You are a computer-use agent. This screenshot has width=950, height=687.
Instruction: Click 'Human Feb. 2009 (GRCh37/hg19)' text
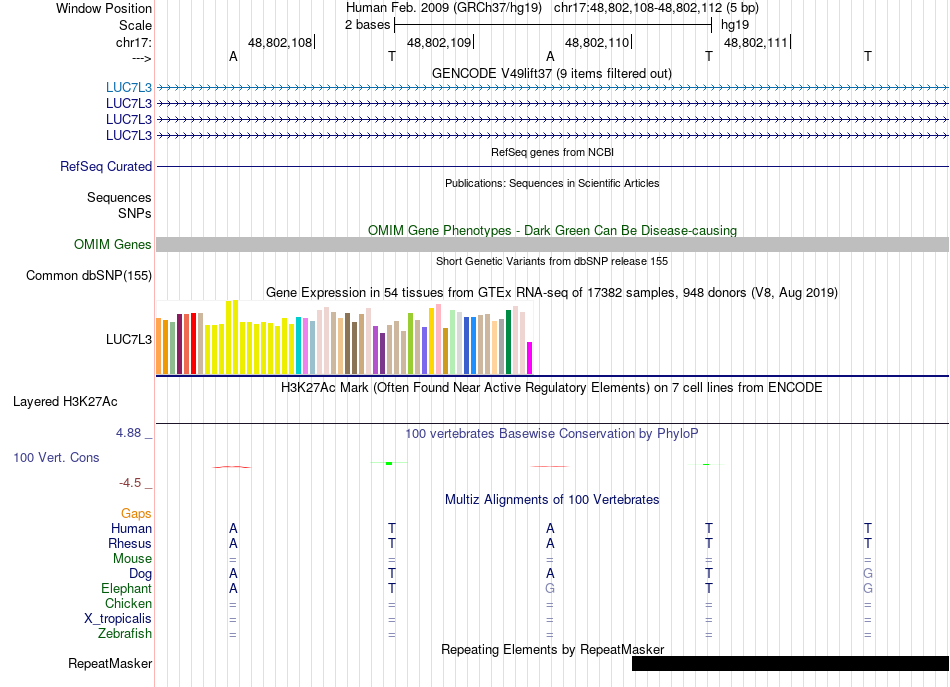[x=444, y=8]
